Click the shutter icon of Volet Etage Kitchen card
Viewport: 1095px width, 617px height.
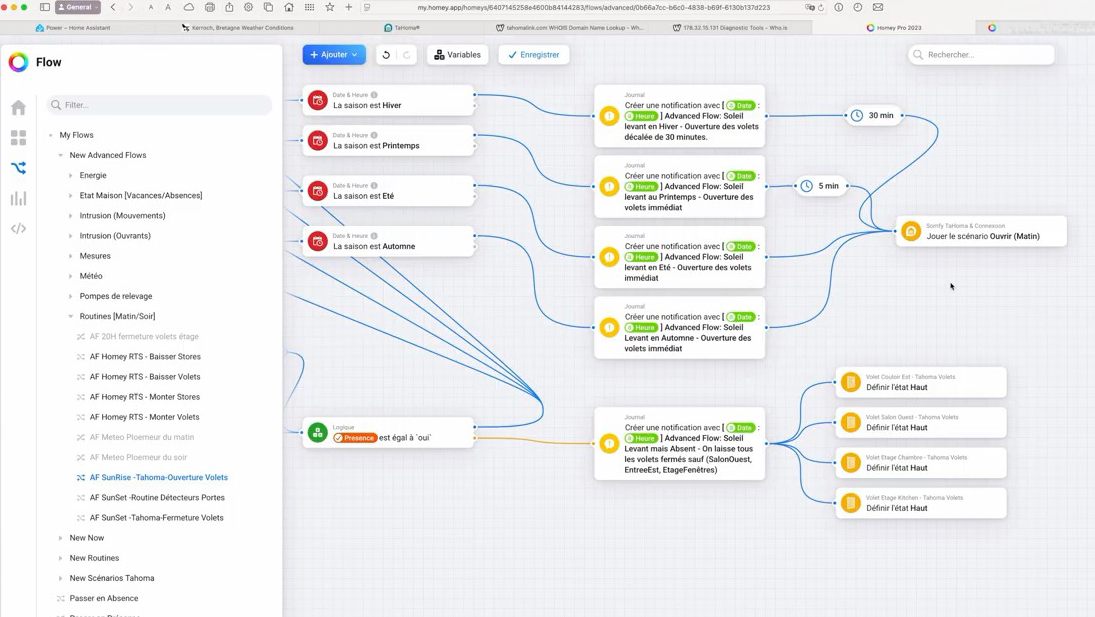[851, 503]
